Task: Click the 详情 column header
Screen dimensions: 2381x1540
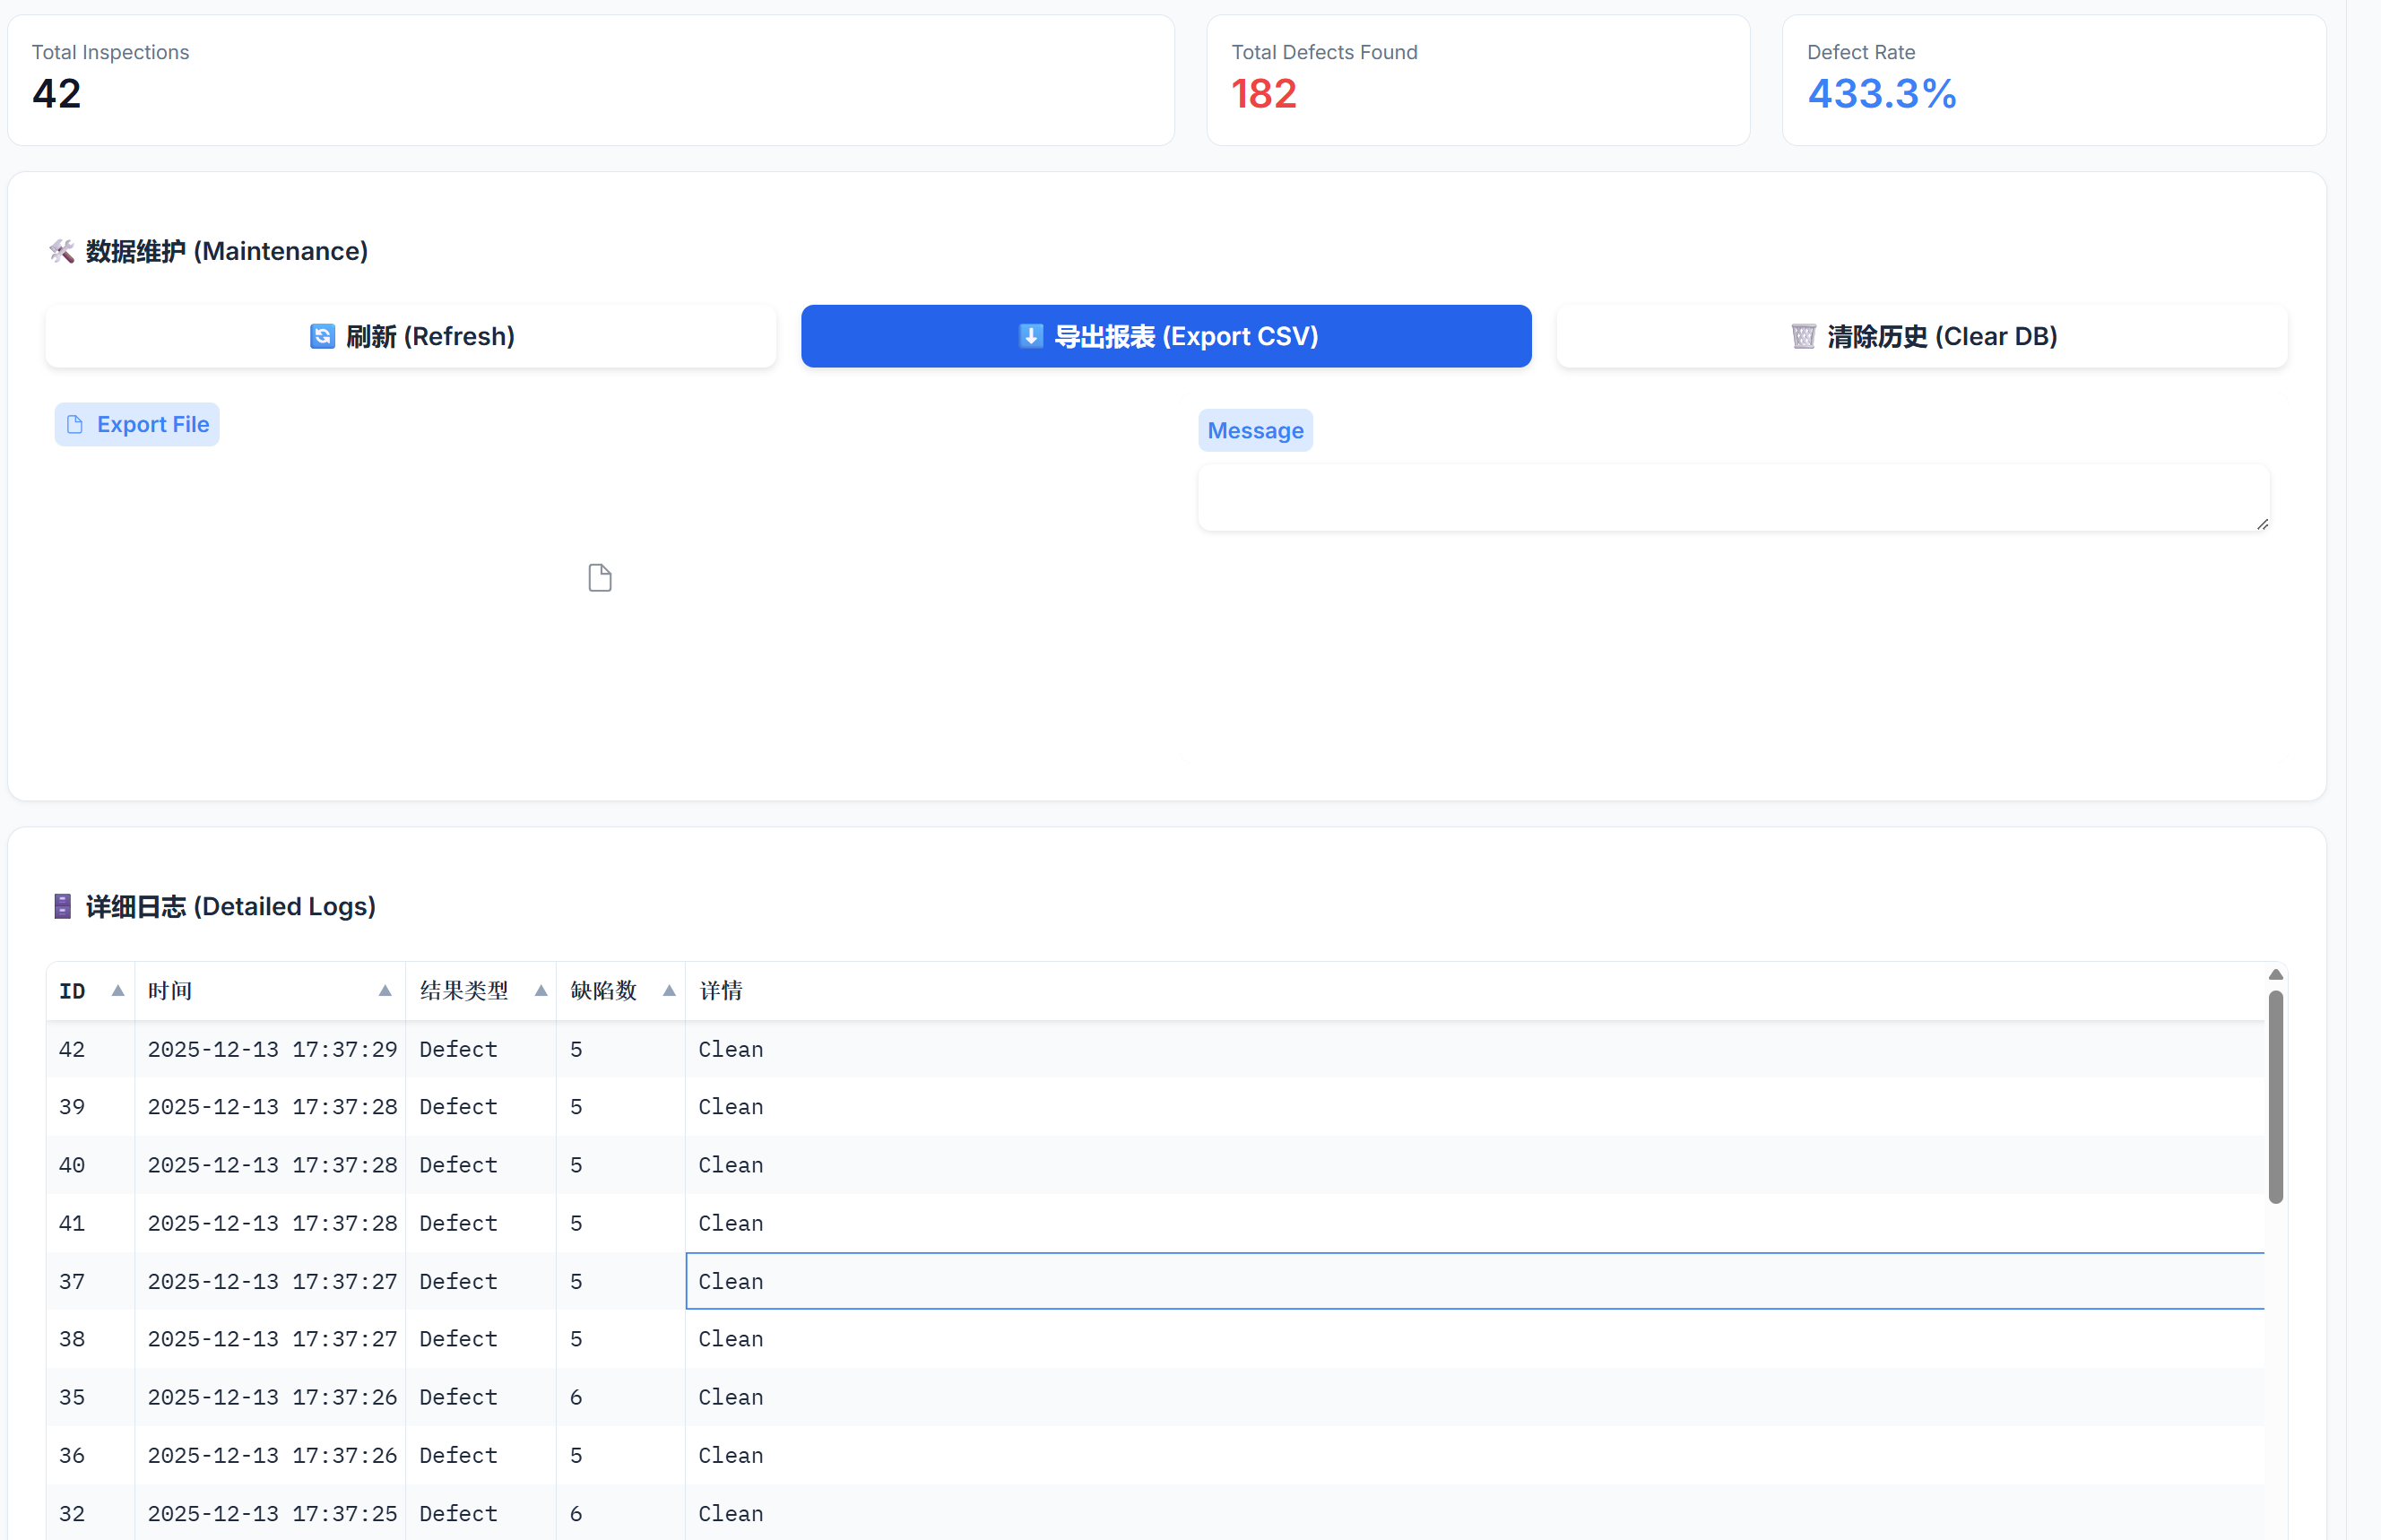Action: click(721, 991)
